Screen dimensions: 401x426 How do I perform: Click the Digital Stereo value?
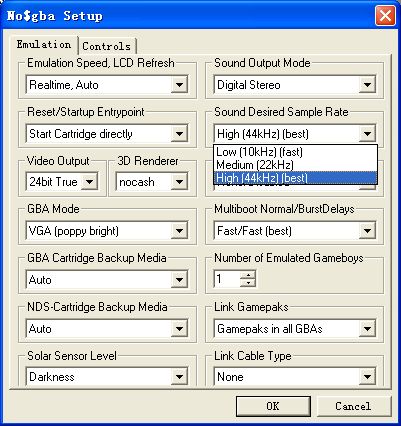[x=249, y=85]
